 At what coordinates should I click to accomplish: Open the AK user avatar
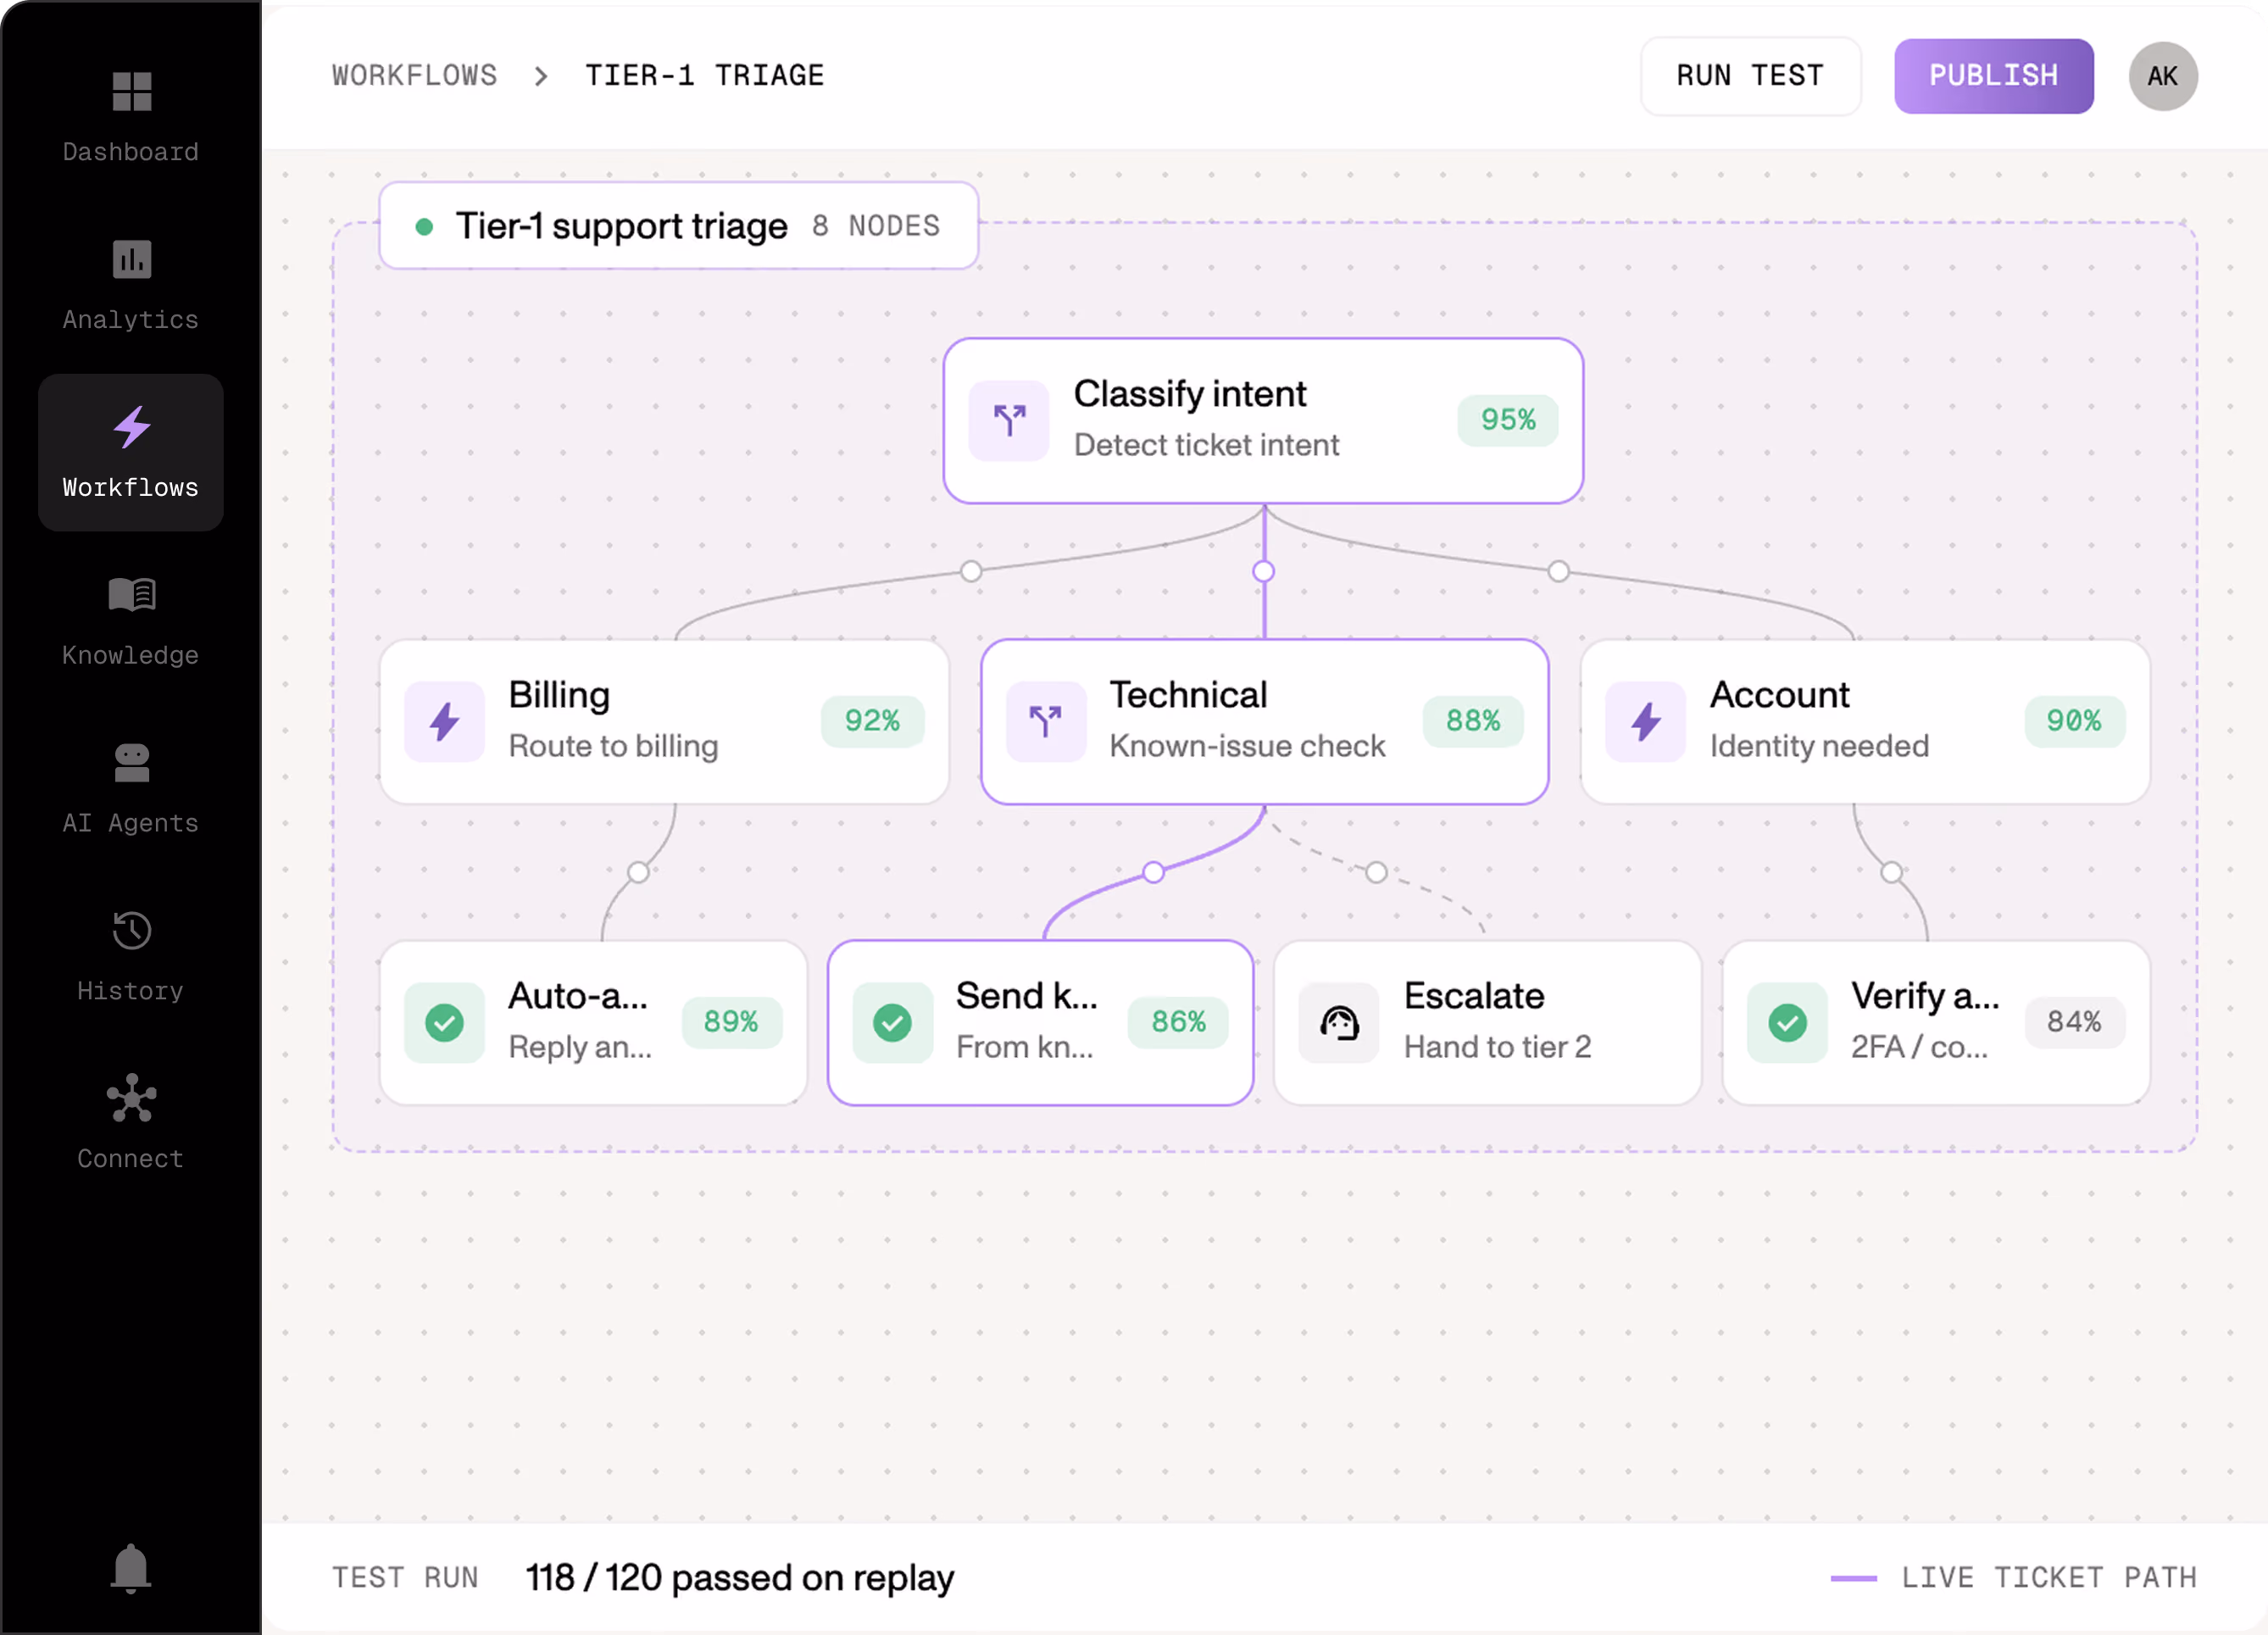click(x=2162, y=76)
